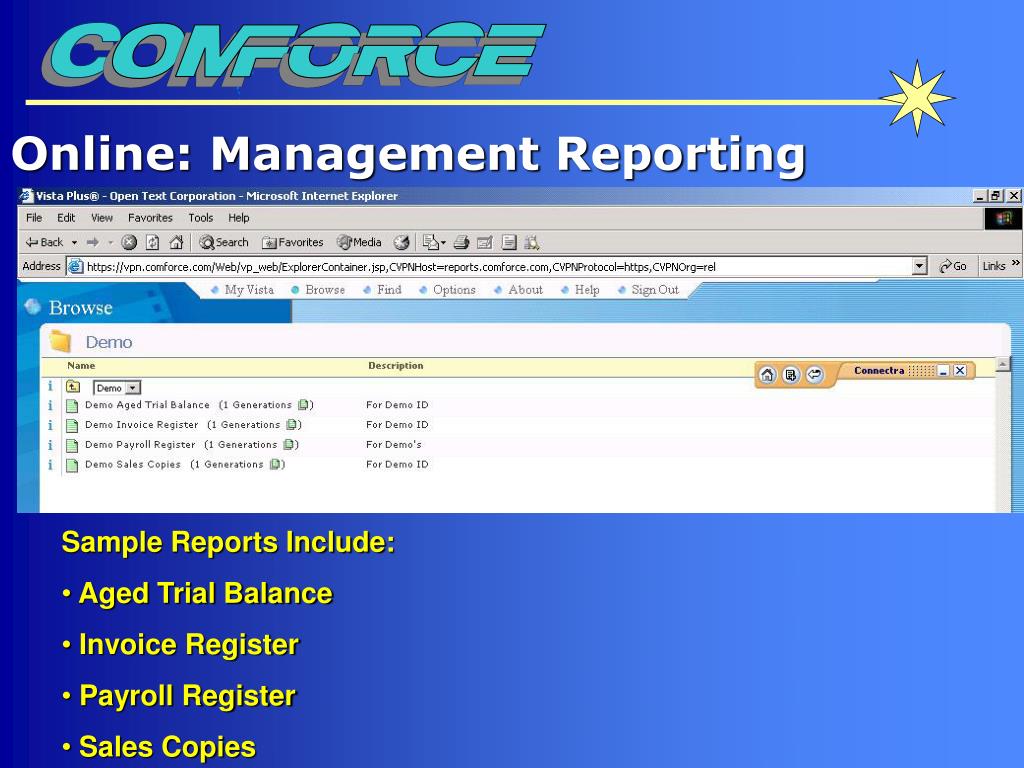The width and height of the screenshot is (1024, 768).
Task: Open generations icon for Invoice Register
Action: point(292,424)
